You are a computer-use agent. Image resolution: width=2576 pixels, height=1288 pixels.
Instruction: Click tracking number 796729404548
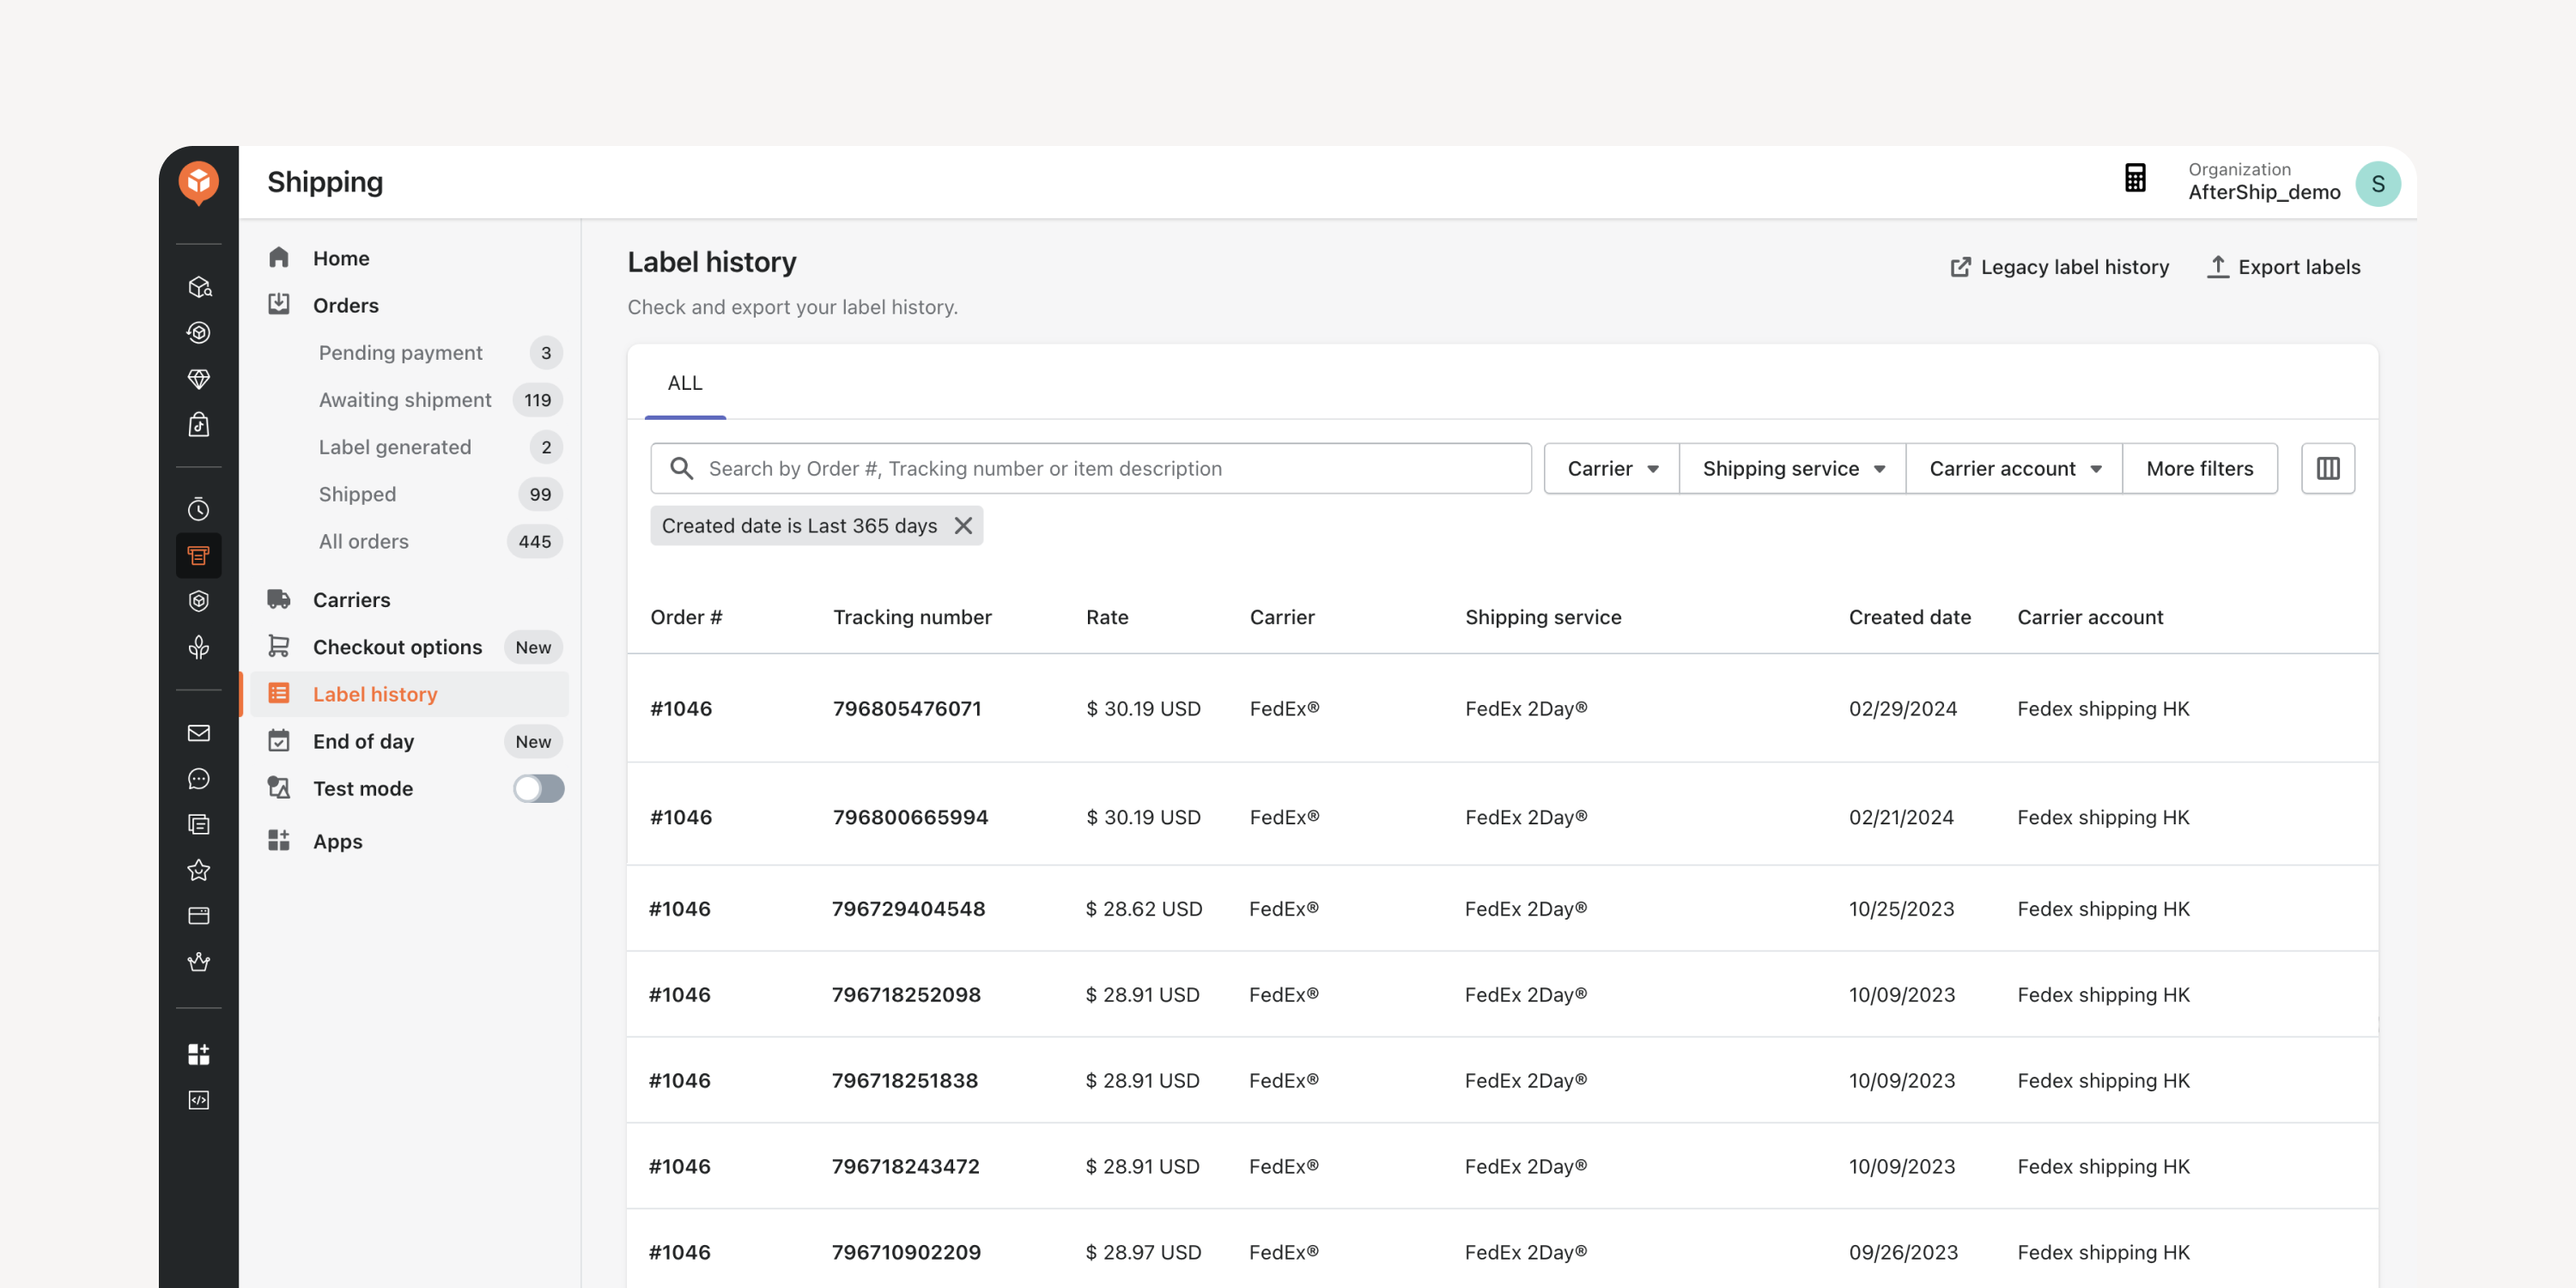(908, 909)
